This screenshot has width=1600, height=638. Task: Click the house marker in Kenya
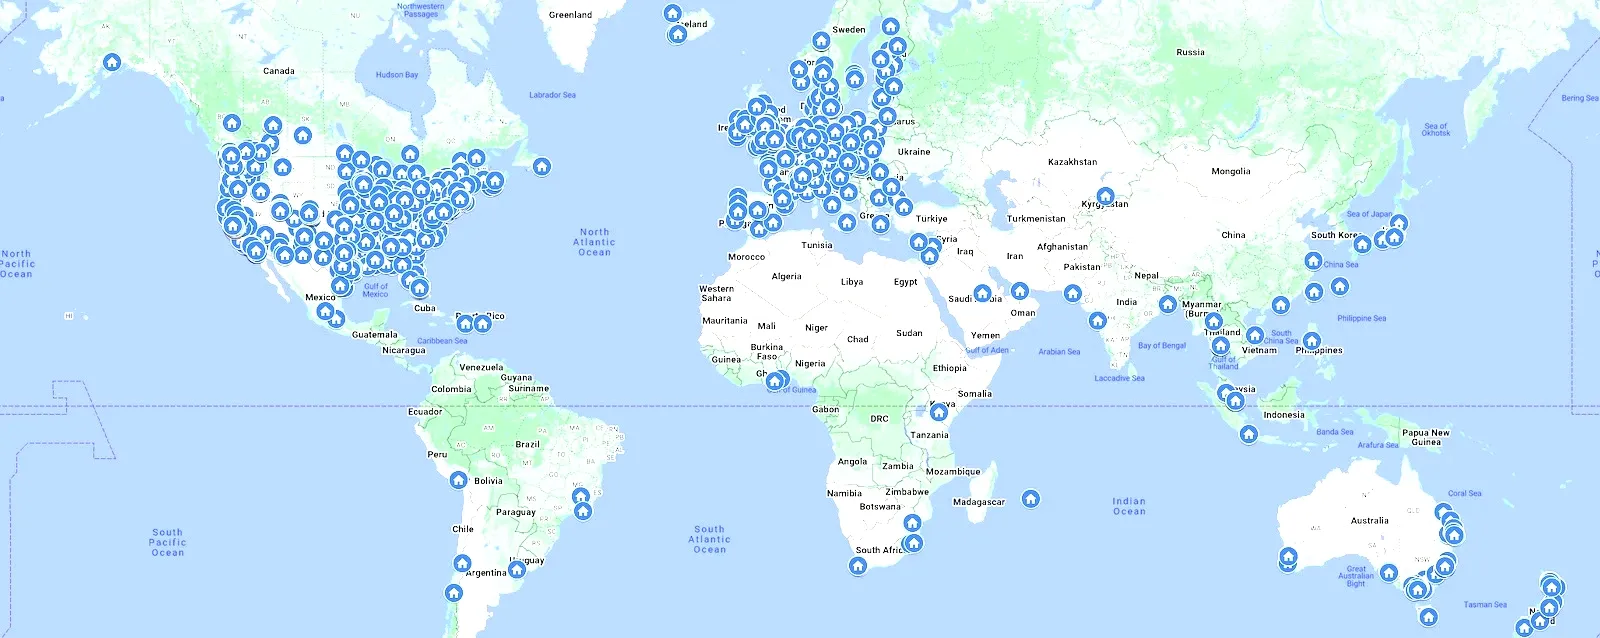coord(939,412)
